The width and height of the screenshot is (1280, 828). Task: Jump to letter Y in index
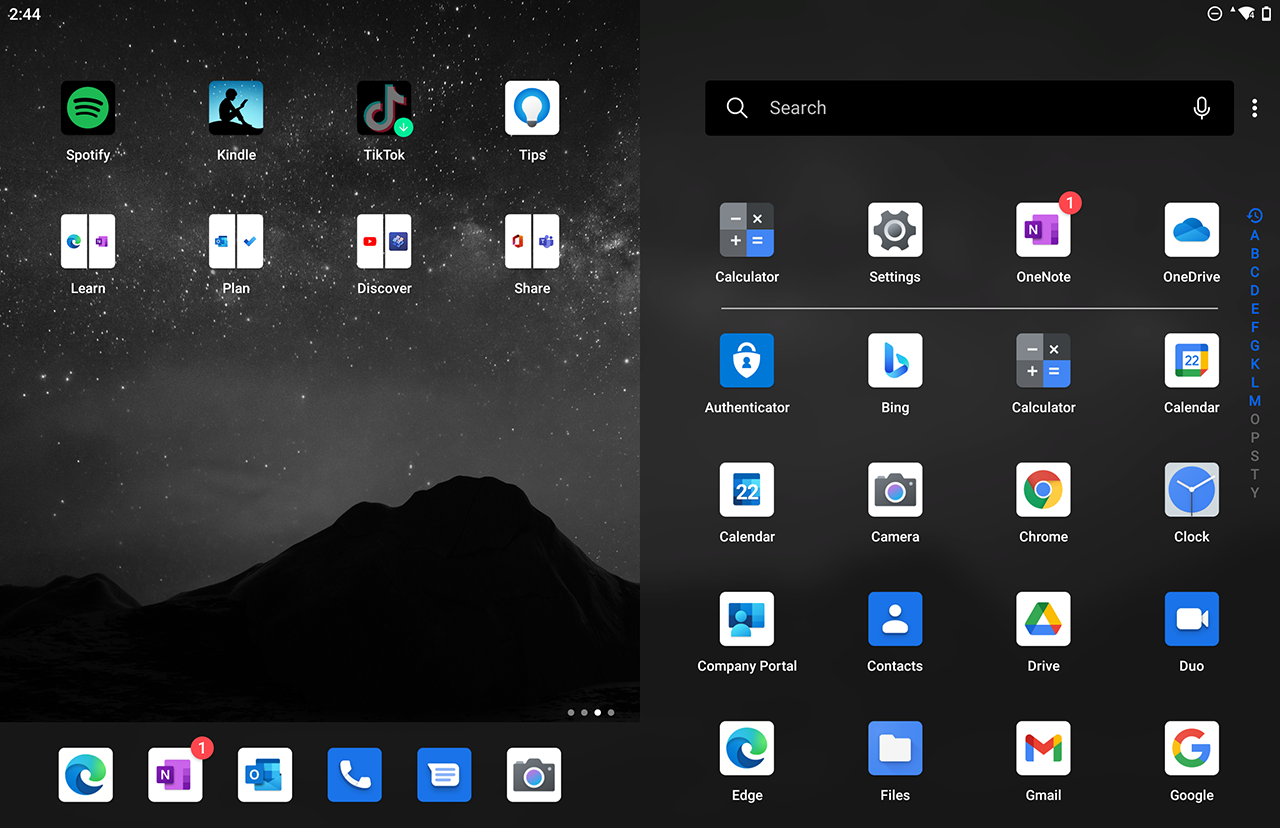pyautogui.click(x=1255, y=493)
